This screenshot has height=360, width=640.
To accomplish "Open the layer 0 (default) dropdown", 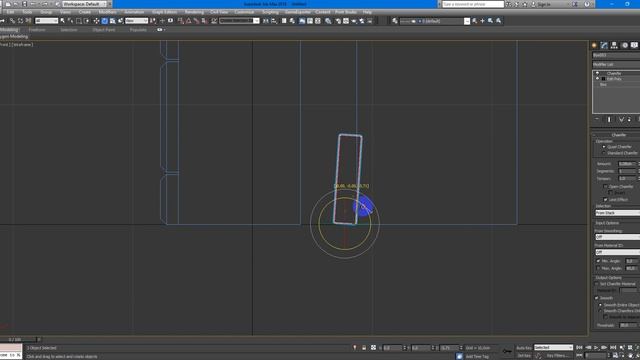I will point(435,21).
